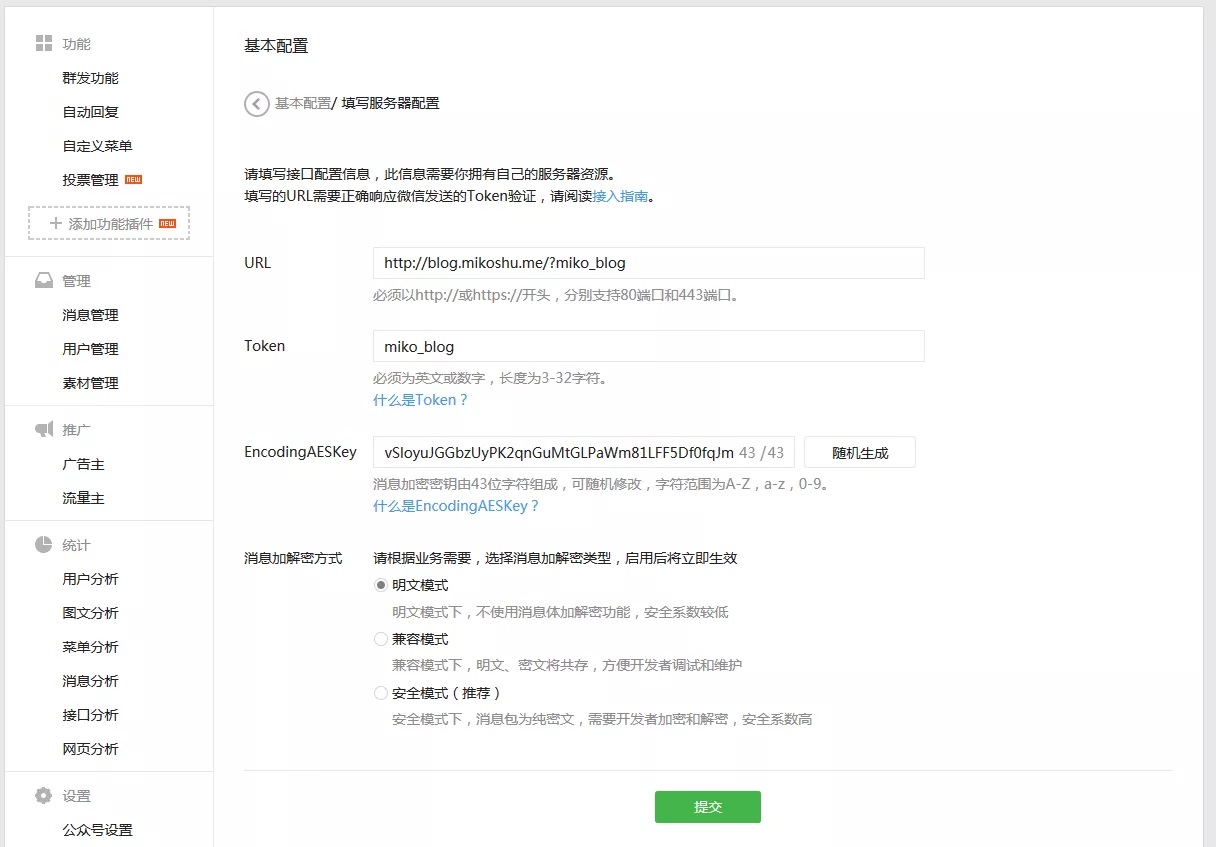Open the 接入指南 link
This screenshot has height=847, width=1216.
pos(620,196)
